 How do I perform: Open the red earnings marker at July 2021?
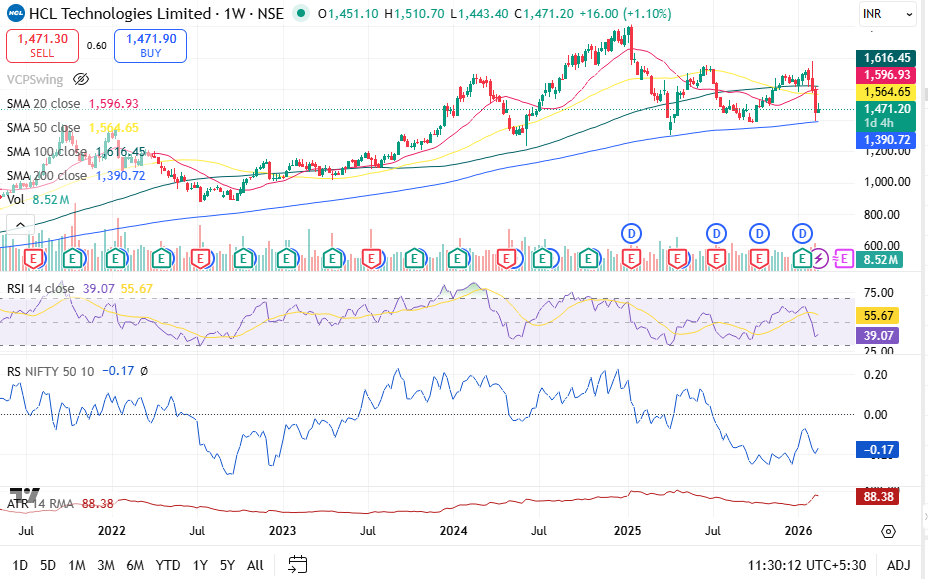pyautogui.click(x=34, y=259)
